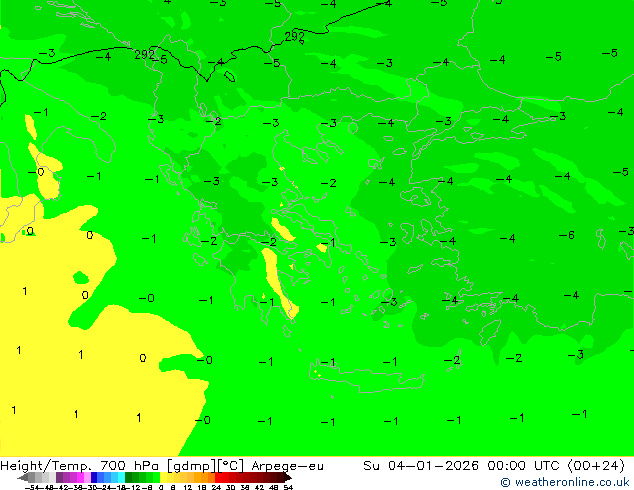634x490 pixels.
Task: Click the bright red 24°C legend swatch
Action: click(x=218, y=477)
